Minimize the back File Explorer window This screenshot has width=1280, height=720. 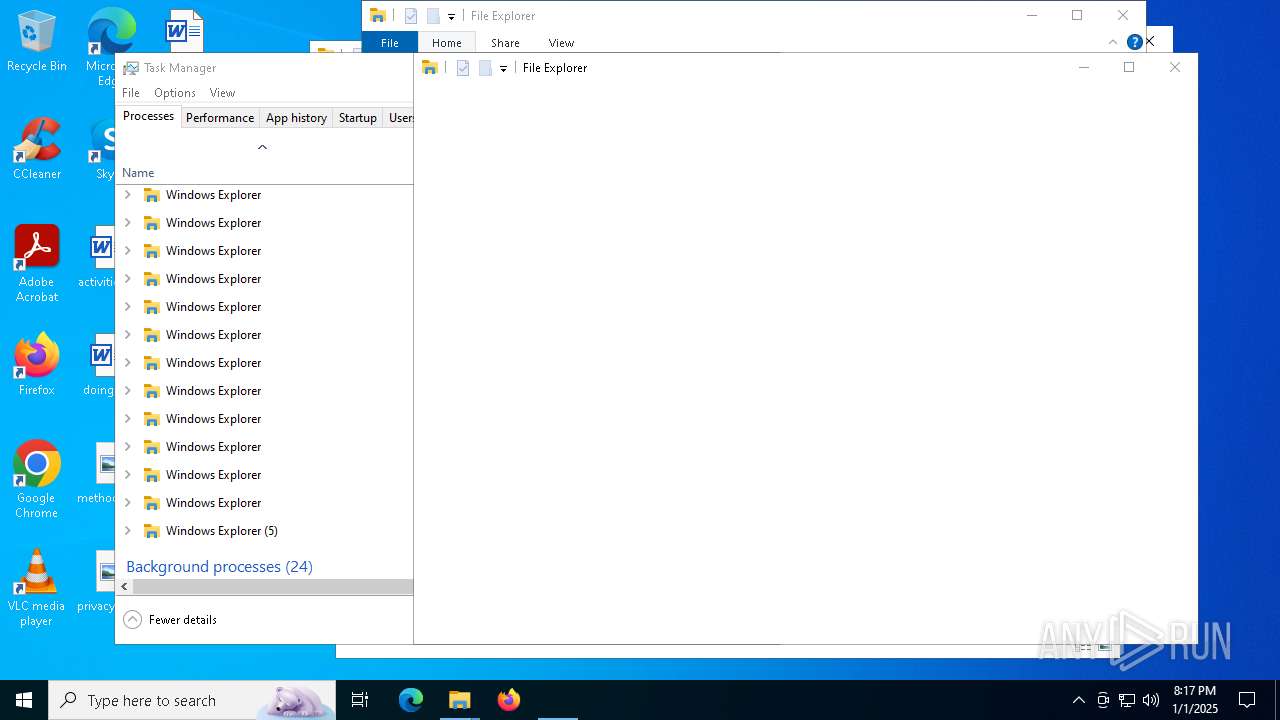[1031, 15]
